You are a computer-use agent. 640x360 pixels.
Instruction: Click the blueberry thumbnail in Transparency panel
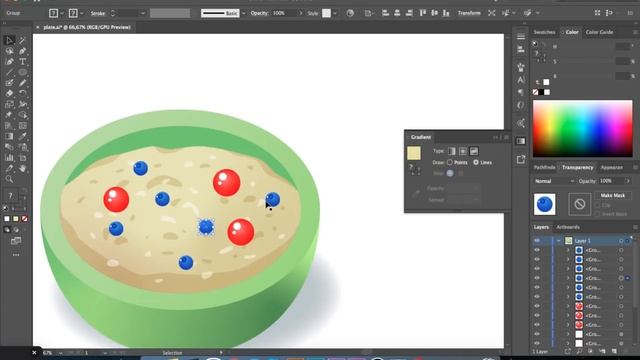pyautogui.click(x=544, y=204)
